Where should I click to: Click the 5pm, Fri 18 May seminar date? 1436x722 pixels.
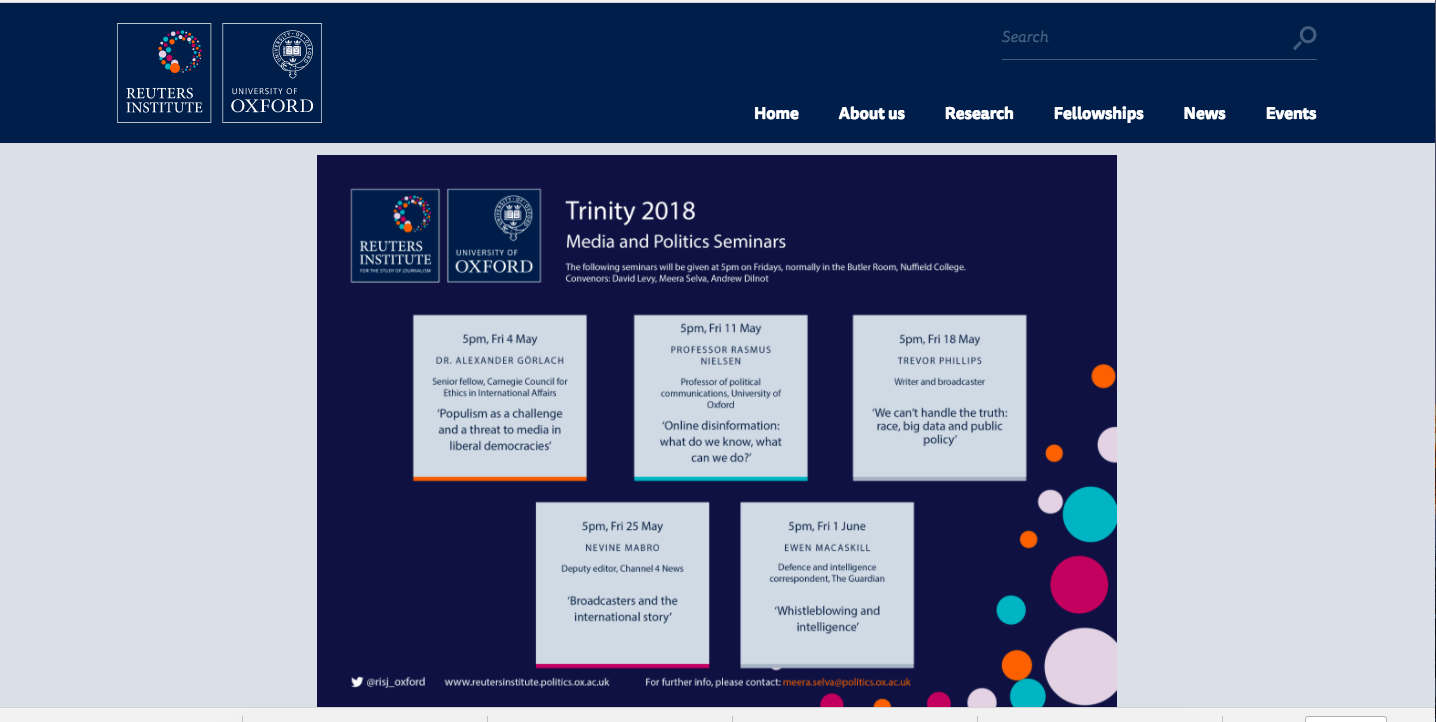pyautogui.click(x=939, y=339)
